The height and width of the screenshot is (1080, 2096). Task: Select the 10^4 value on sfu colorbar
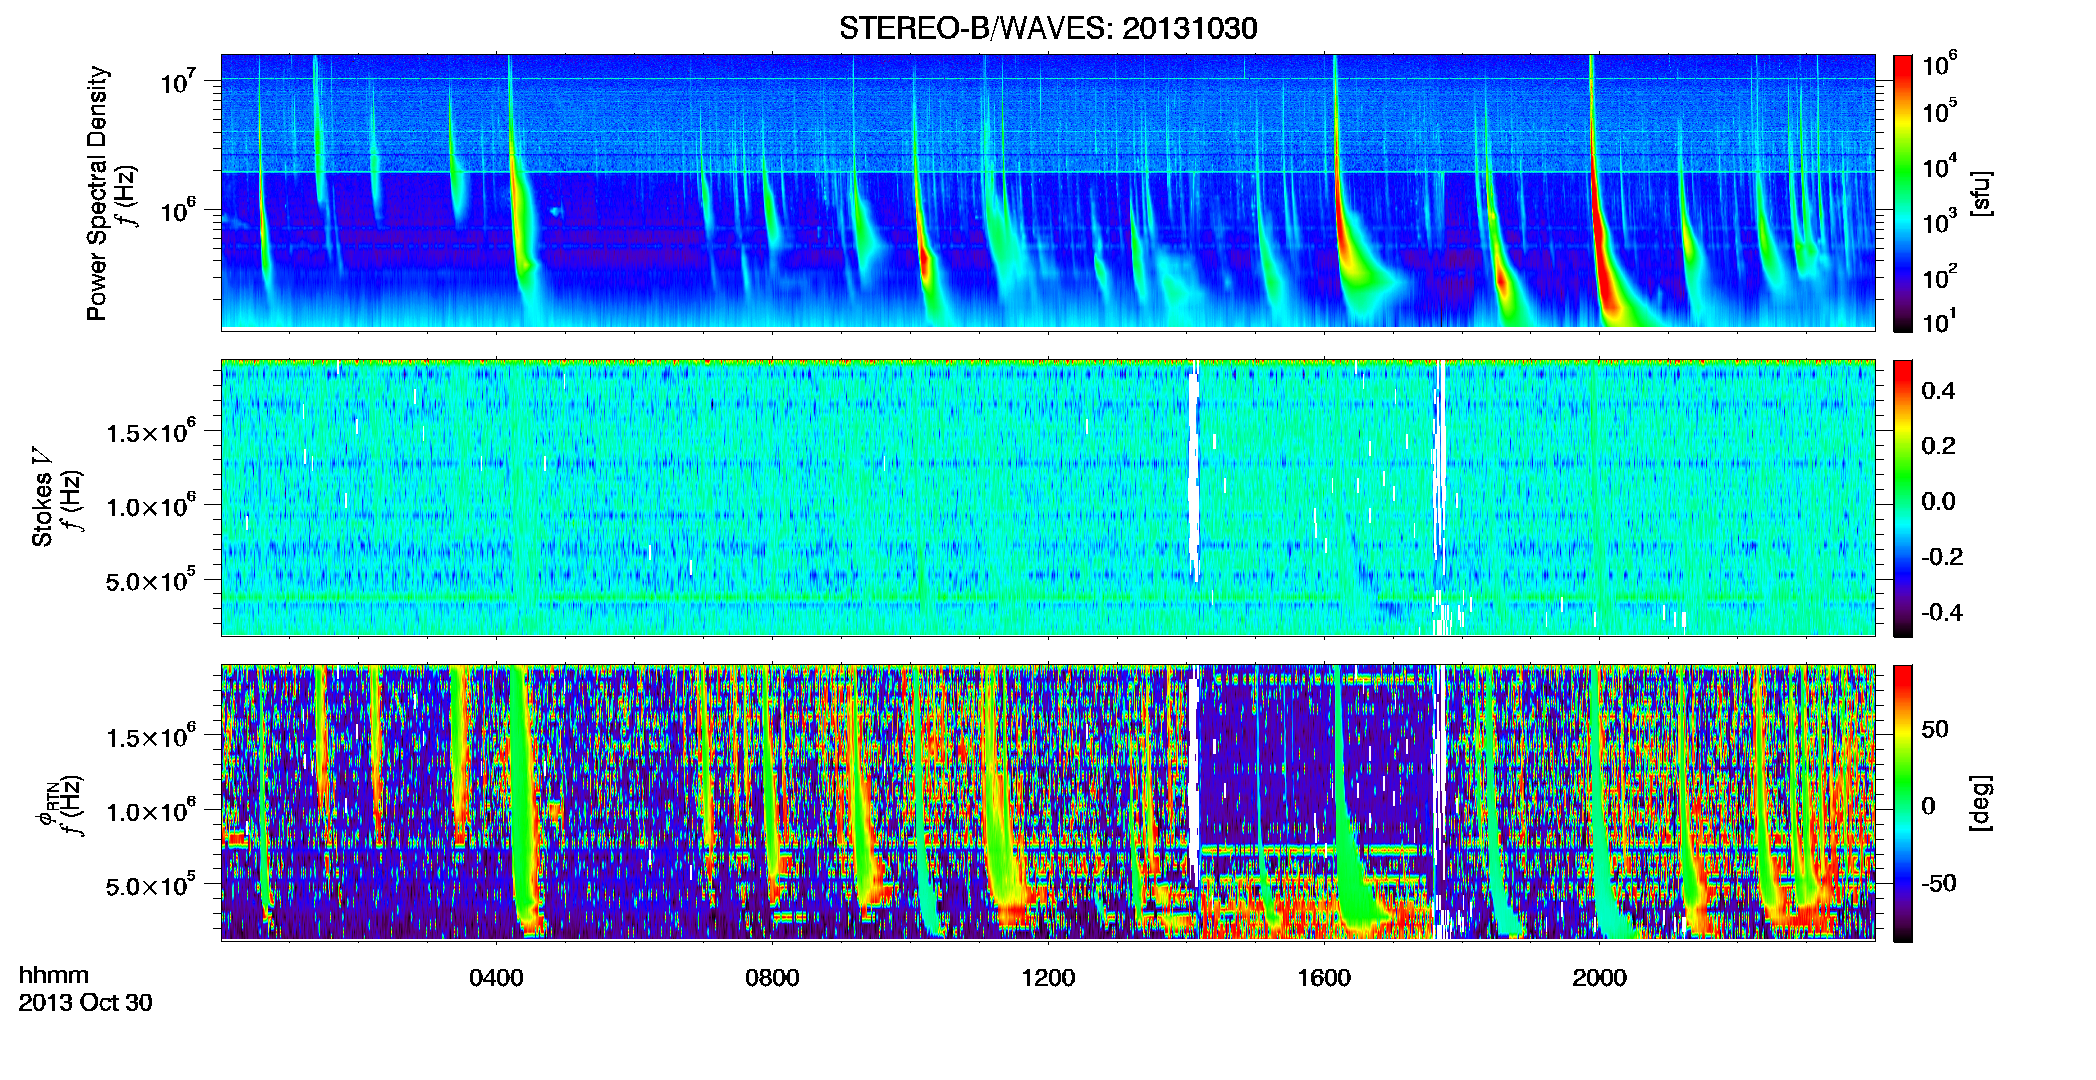1940,167
